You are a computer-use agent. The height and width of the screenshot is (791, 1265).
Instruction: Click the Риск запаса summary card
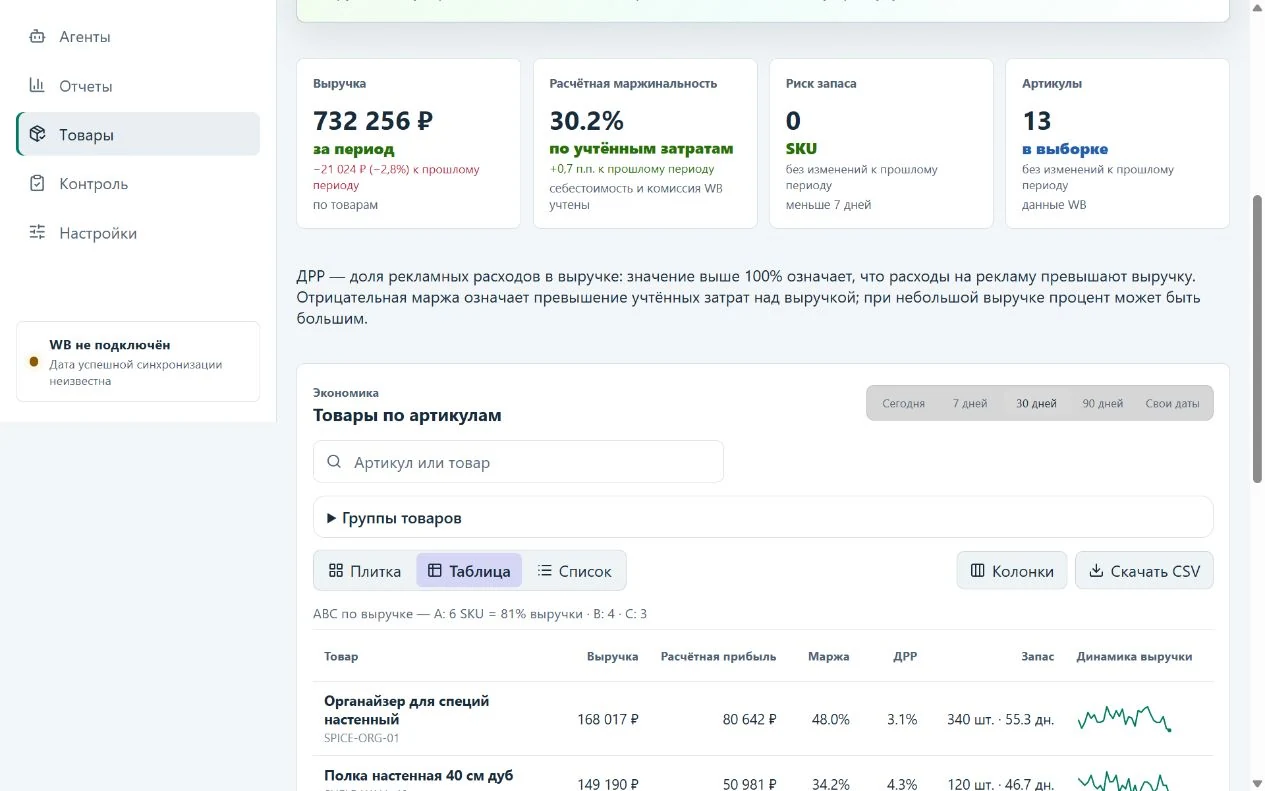[x=881, y=143]
